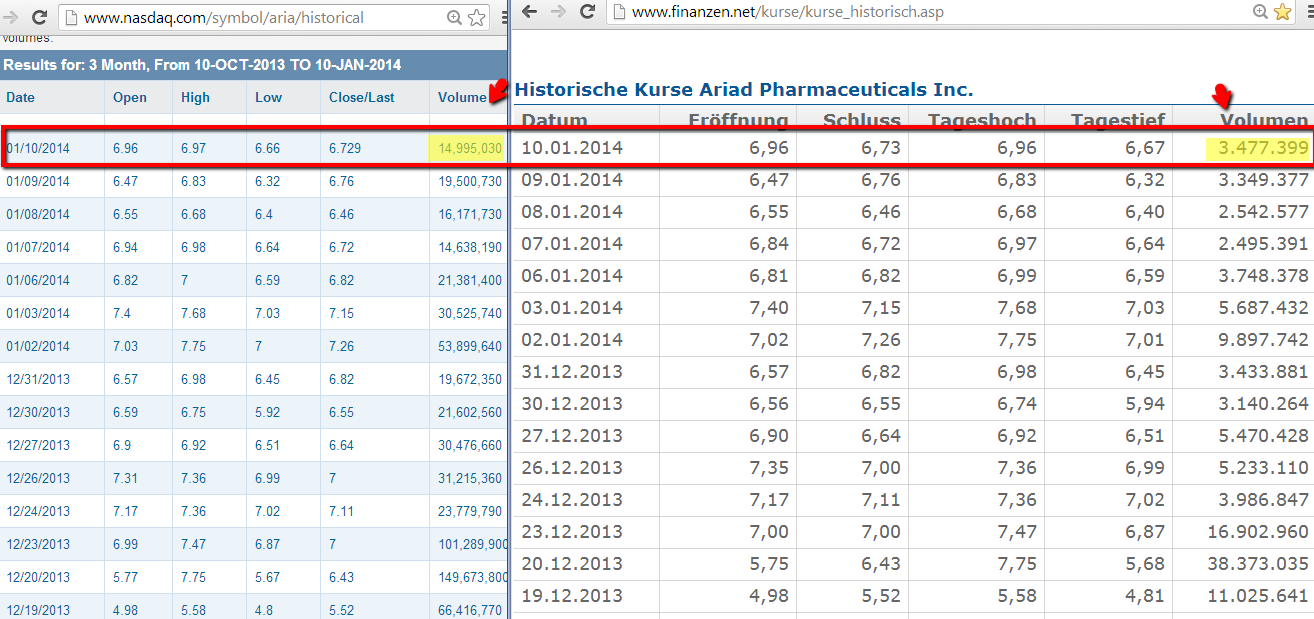The height and width of the screenshot is (619, 1314).
Task: Select date cell 01/03/2014
Action: tap(38, 313)
